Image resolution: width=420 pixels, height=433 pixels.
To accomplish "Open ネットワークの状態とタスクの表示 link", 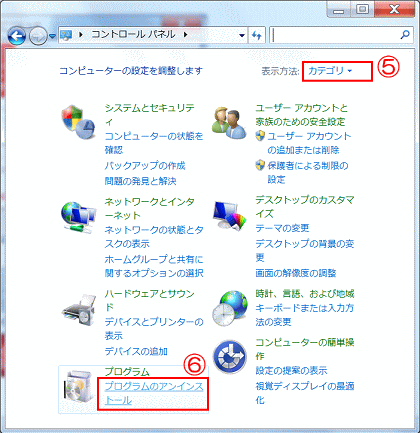I will pyautogui.click(x=154, y=237).
